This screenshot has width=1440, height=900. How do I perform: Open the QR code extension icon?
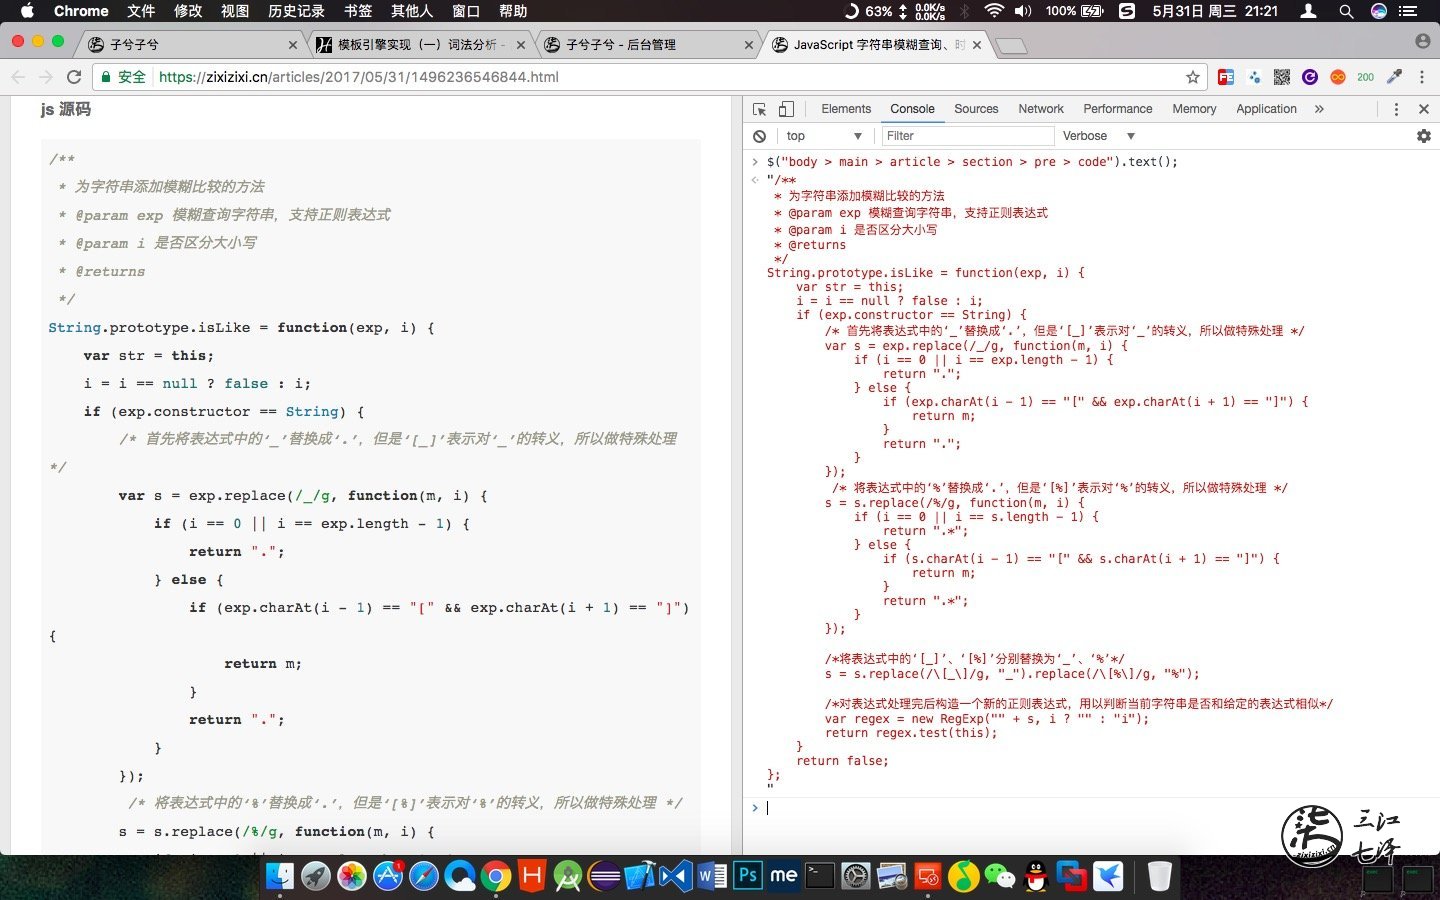click(x=1281, y=77)
